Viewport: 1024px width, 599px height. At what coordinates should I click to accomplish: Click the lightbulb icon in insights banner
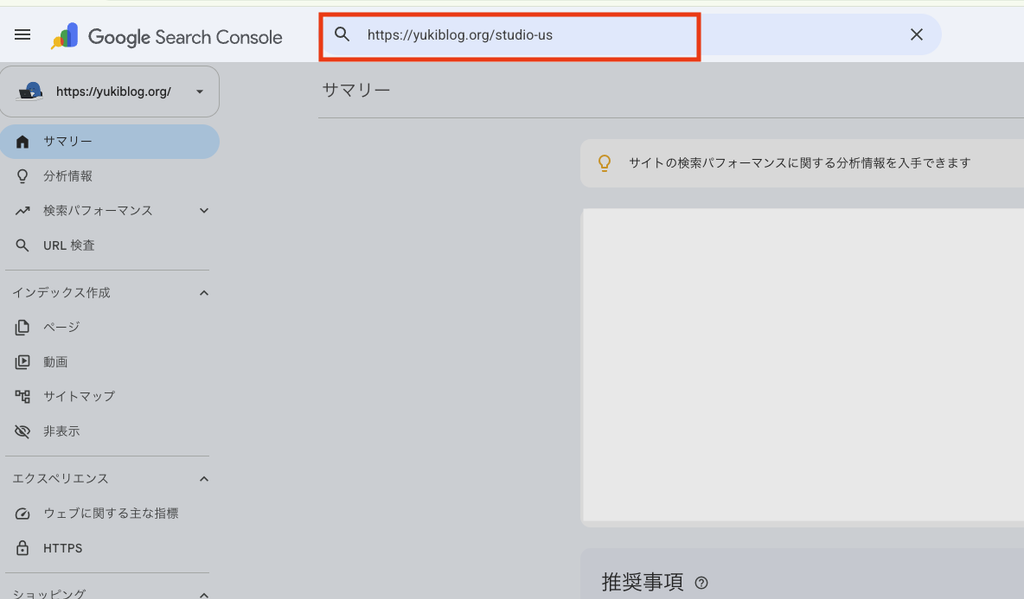605,163
